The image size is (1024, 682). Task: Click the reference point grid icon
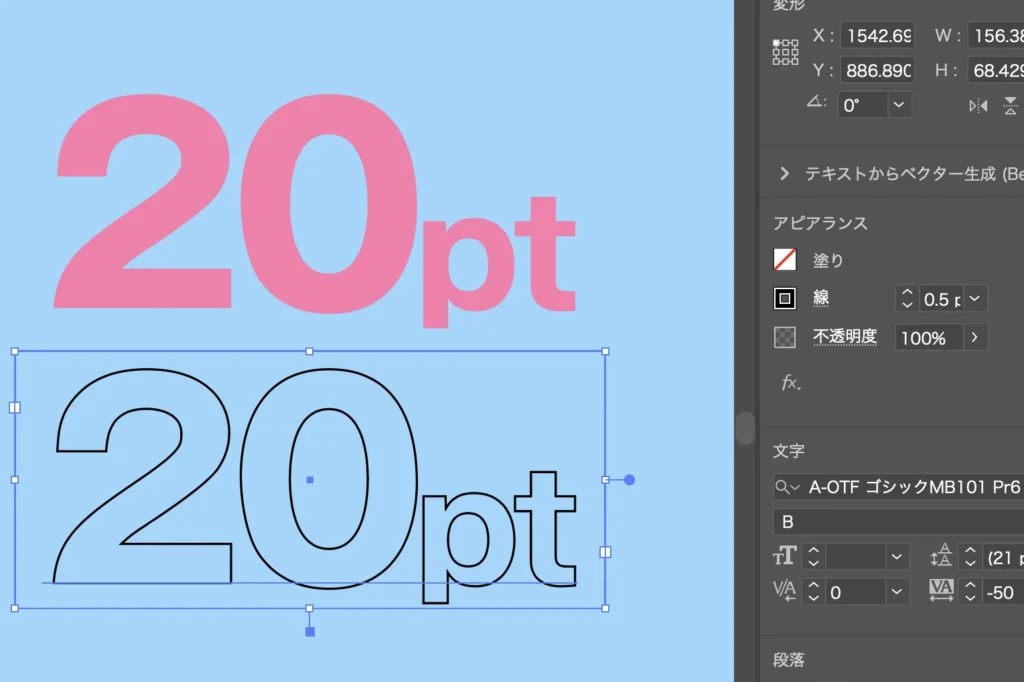(x=786, y=52)
